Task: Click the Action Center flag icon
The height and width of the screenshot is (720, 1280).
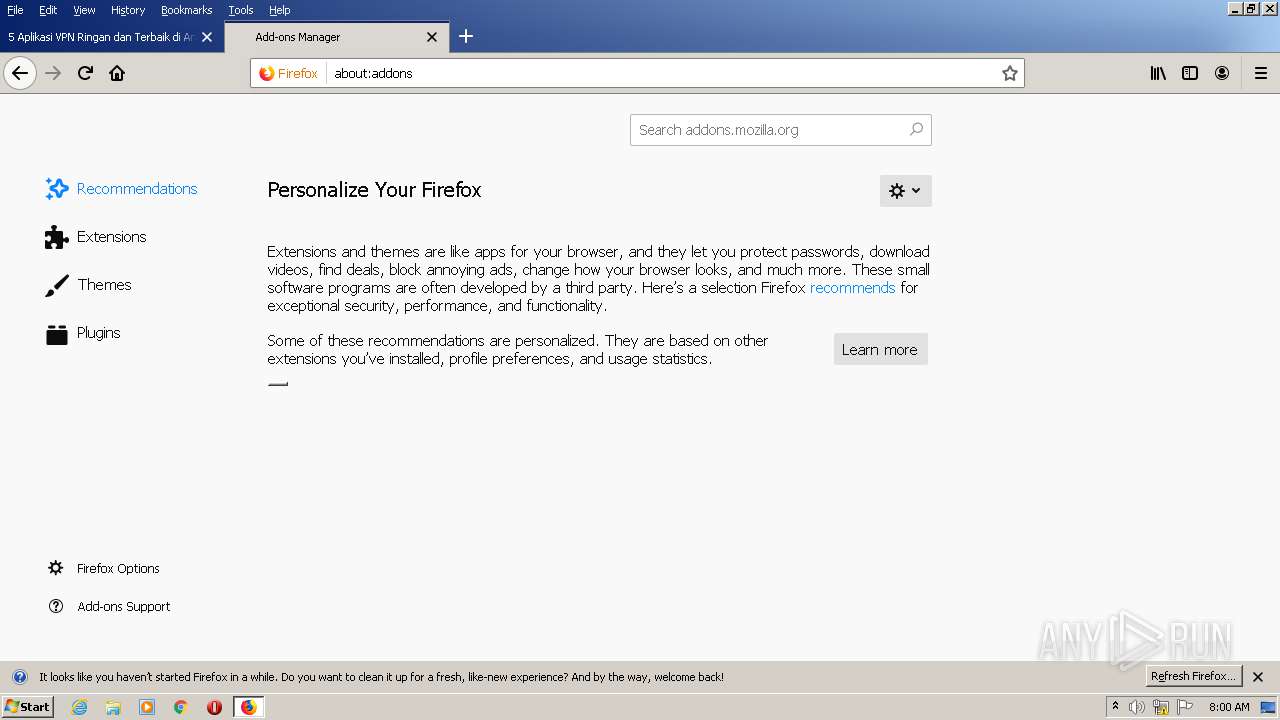Action: coord(1185,707)
